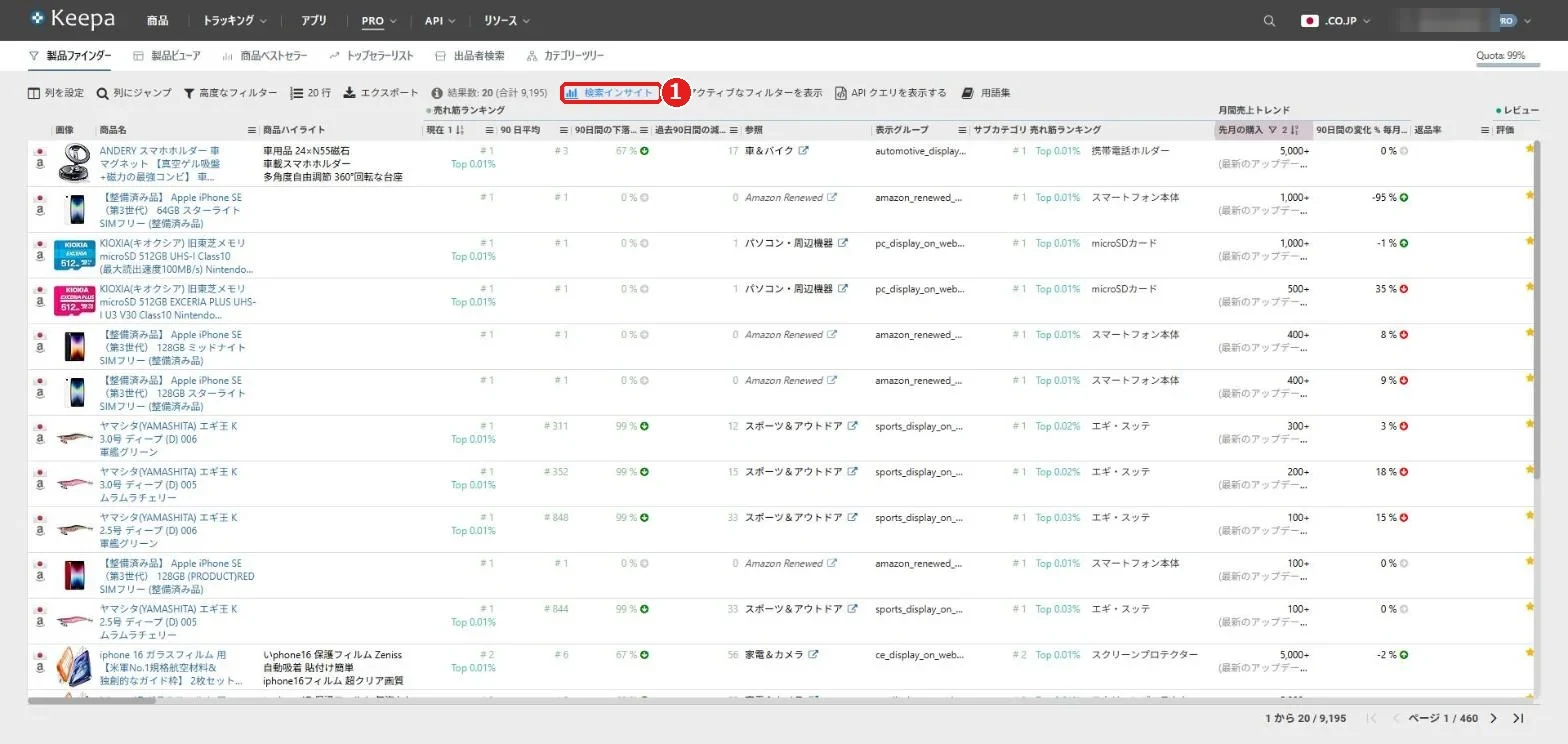Screen dimensions: 1568x744
Task: Click the Amazon icon on ANDERY row
Action: click(x=40, y=163)
